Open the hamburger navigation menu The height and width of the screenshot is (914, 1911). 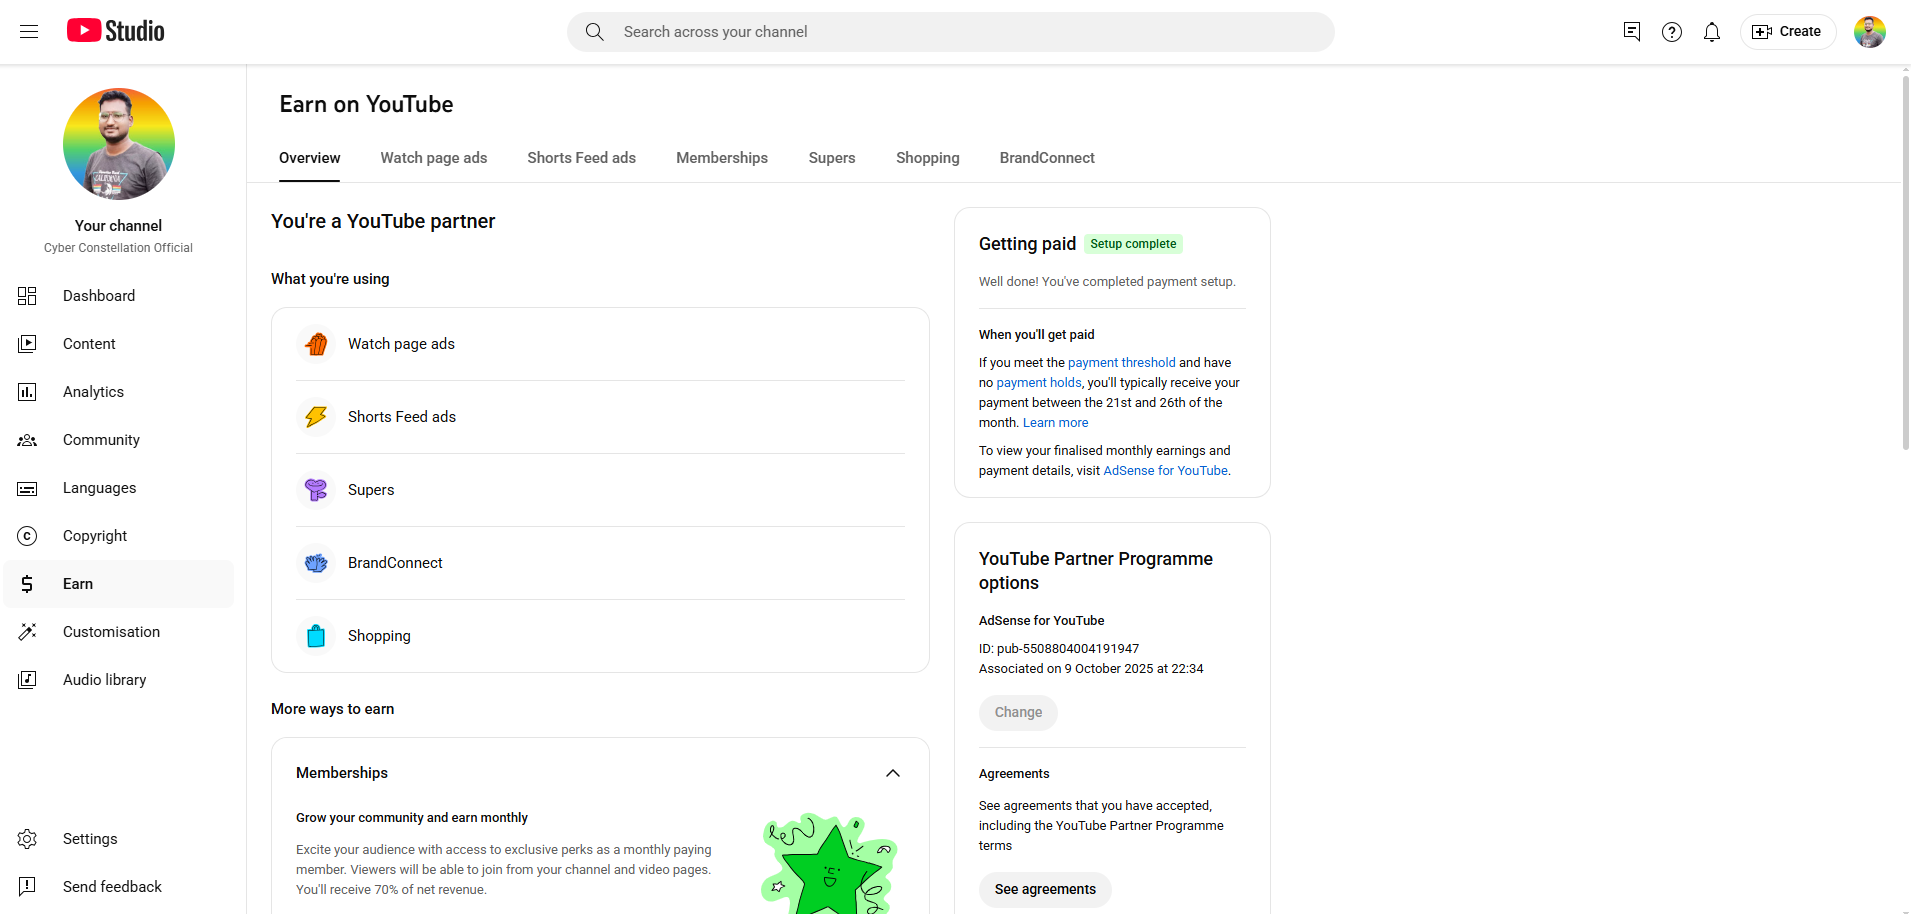pos(29,32)
